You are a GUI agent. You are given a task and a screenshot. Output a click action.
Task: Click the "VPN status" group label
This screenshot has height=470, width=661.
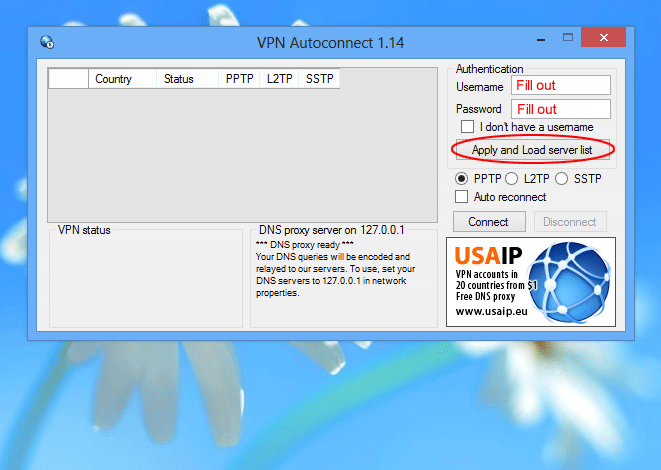[x=84, y=230]
